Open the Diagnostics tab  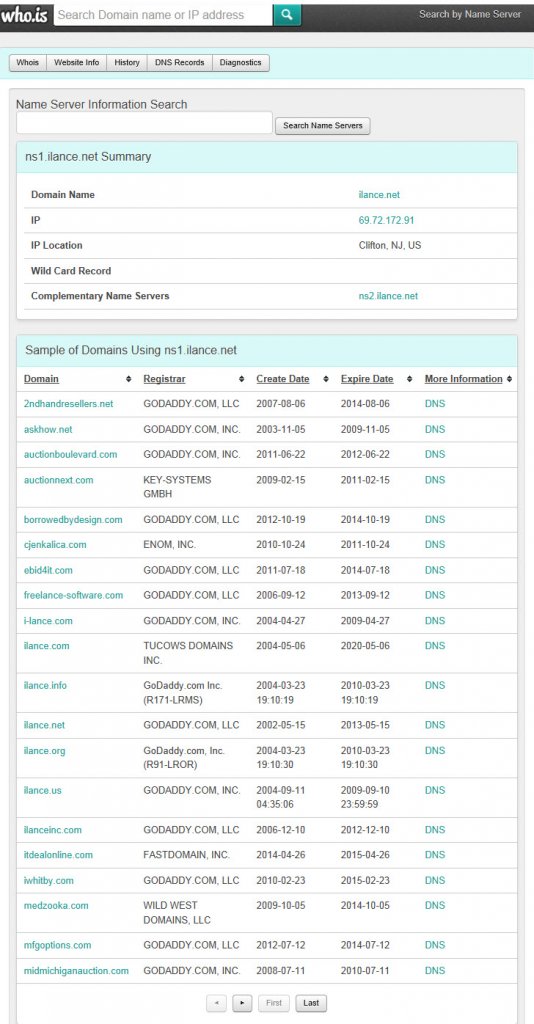(240, 63)
